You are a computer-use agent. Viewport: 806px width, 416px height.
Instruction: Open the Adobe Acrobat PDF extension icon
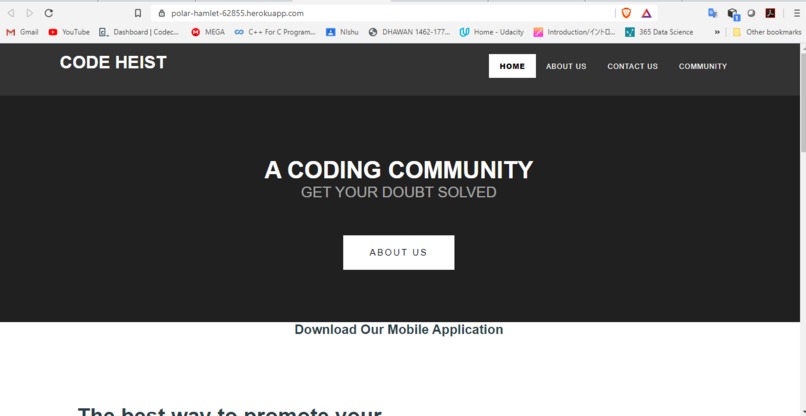[770, 13]
